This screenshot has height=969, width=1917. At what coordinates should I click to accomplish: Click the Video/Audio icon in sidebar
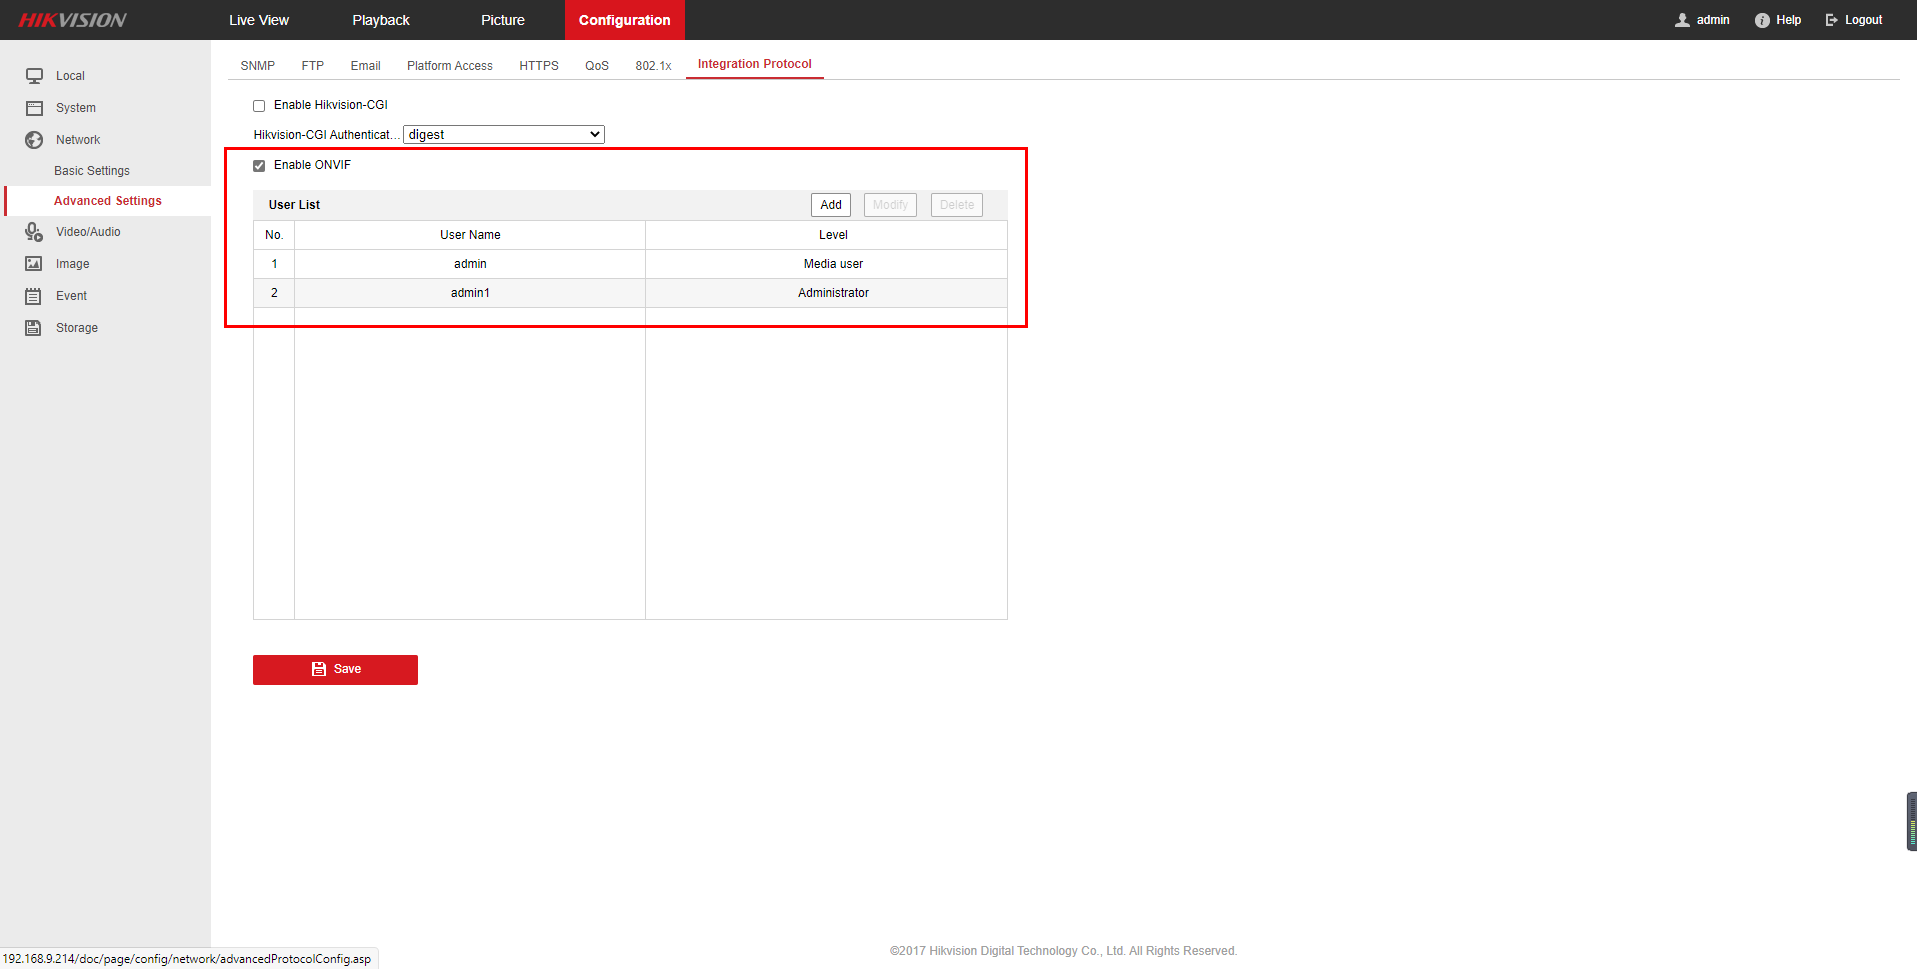34,232
